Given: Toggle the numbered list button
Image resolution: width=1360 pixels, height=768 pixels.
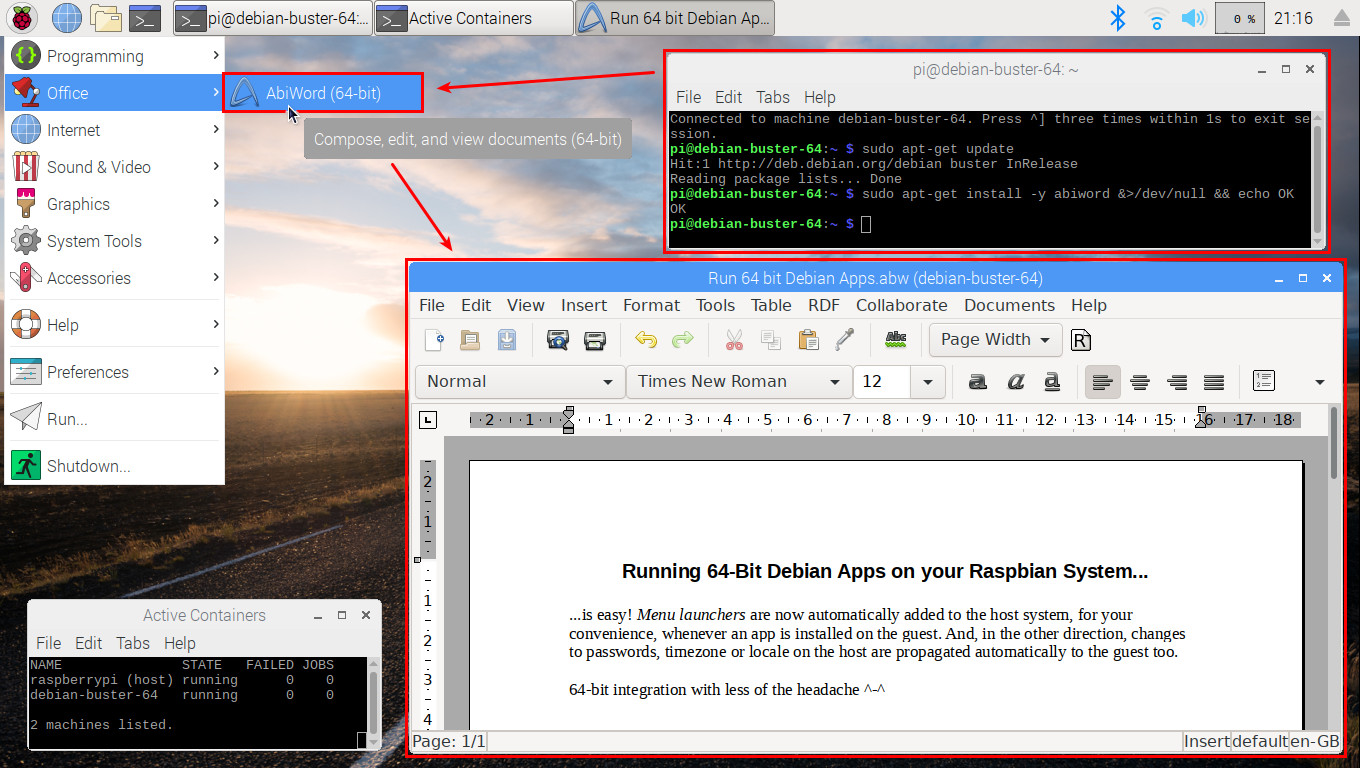Looking at the screenshot, I should 1264,381.
